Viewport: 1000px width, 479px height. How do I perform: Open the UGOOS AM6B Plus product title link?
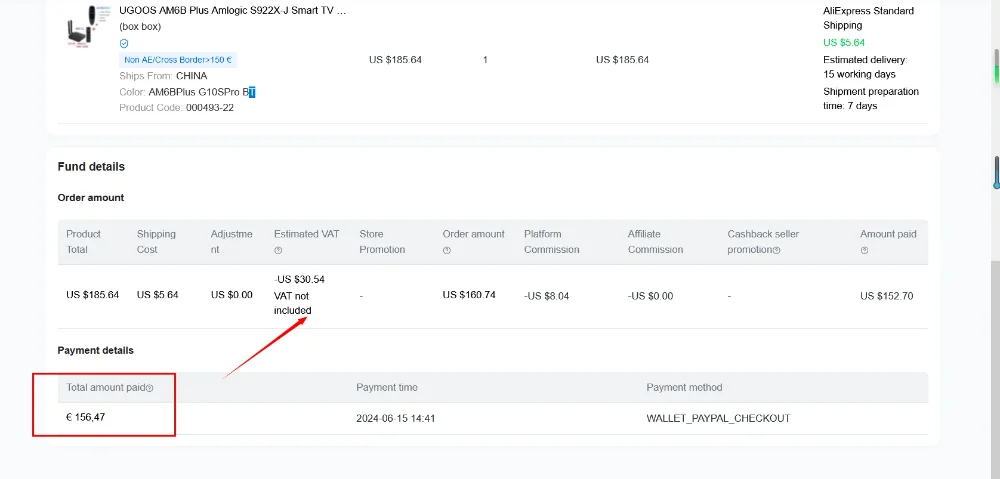point(232,10)
